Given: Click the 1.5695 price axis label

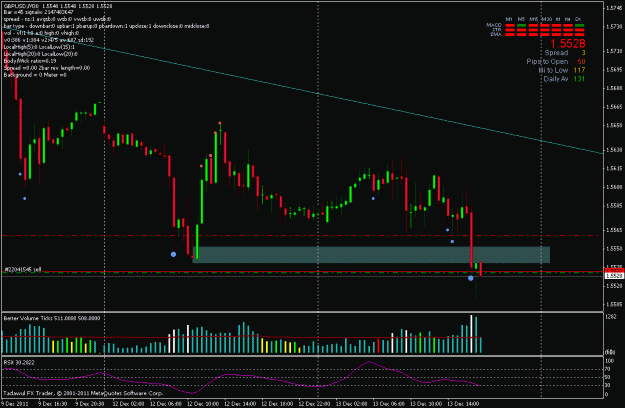Looking at the screenshot, I should coord(614,69).
